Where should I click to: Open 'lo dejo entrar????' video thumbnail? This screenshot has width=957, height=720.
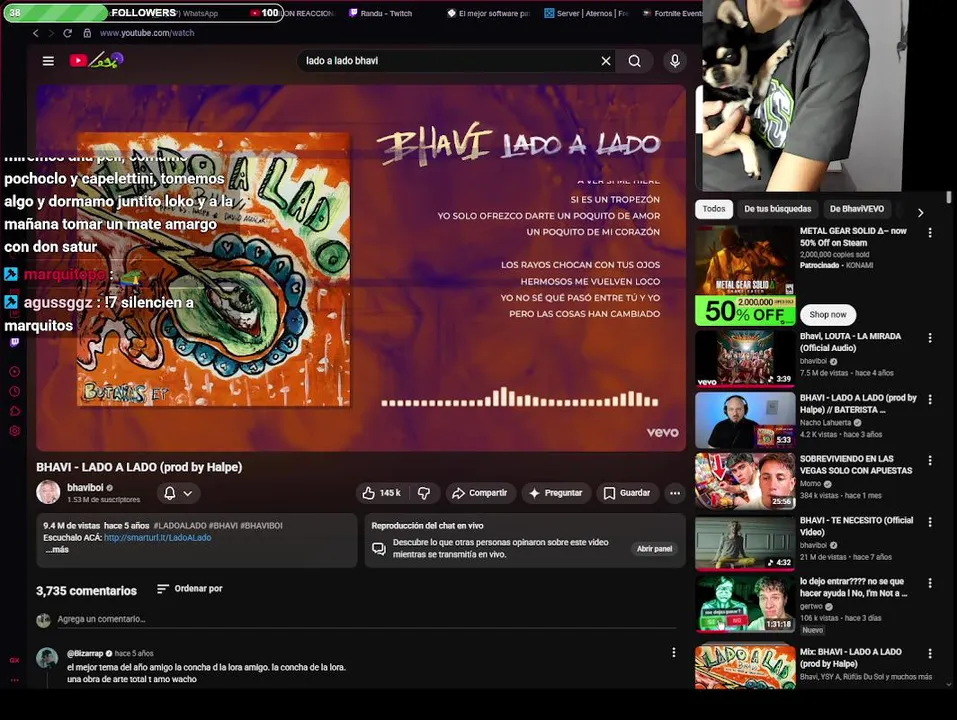tap(745, 604)
